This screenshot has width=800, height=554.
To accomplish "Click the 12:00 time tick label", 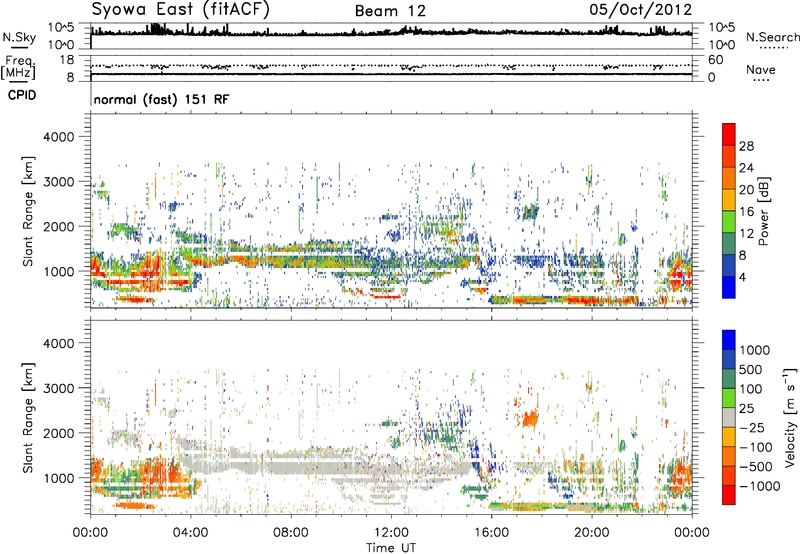I will tap(391, 533).
